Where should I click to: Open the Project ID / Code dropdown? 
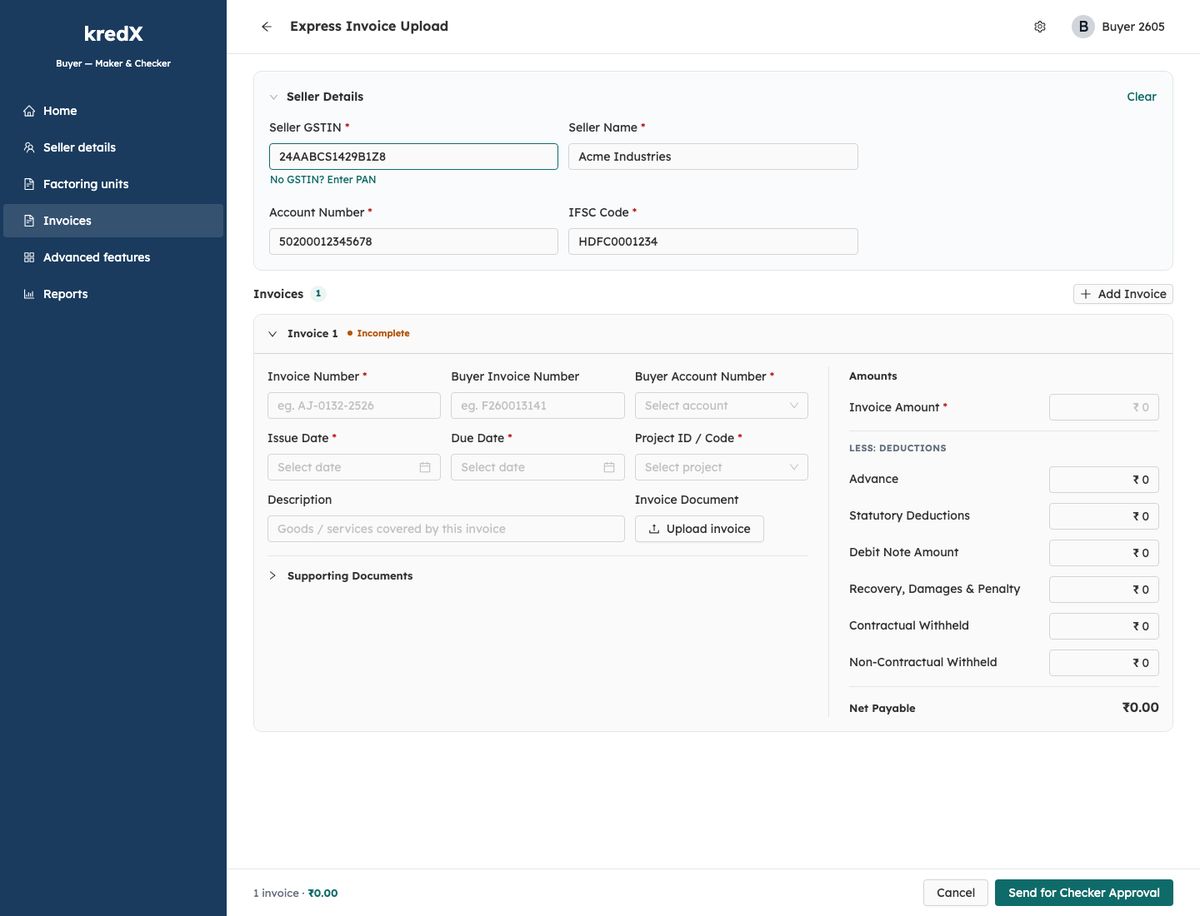click(721, 467)
